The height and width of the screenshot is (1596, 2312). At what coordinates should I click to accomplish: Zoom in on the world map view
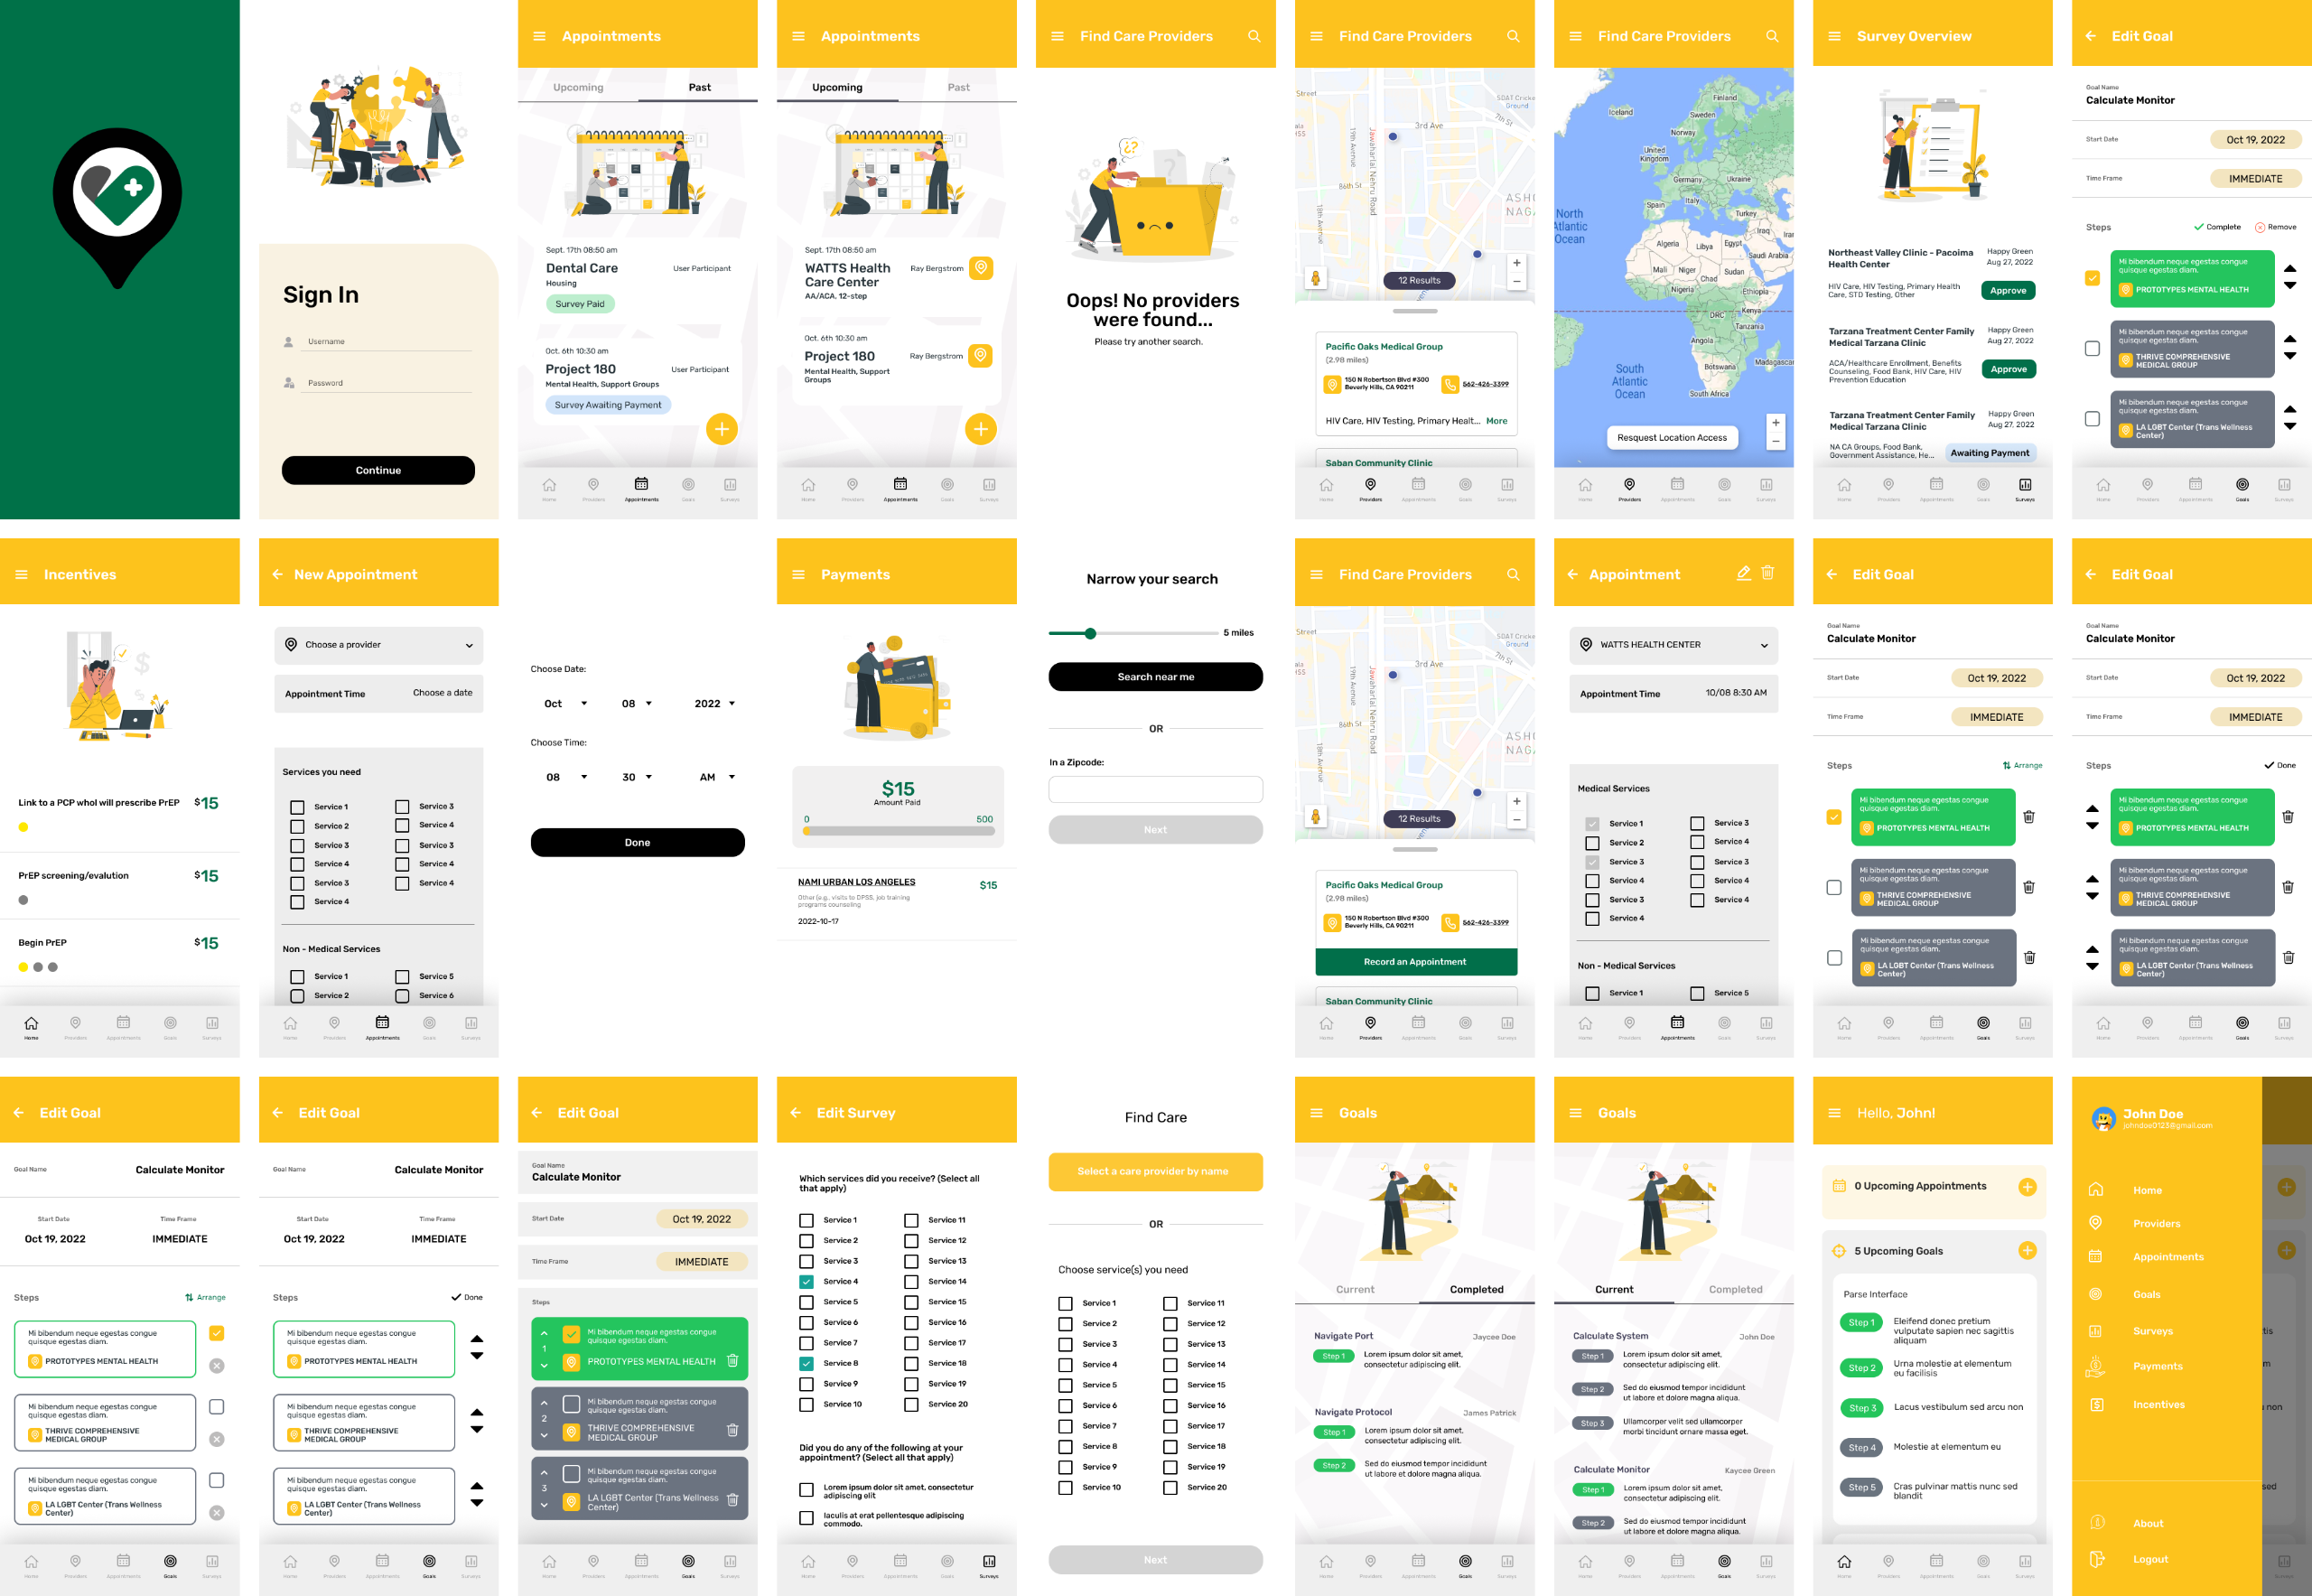click(x=1775, y=423)
